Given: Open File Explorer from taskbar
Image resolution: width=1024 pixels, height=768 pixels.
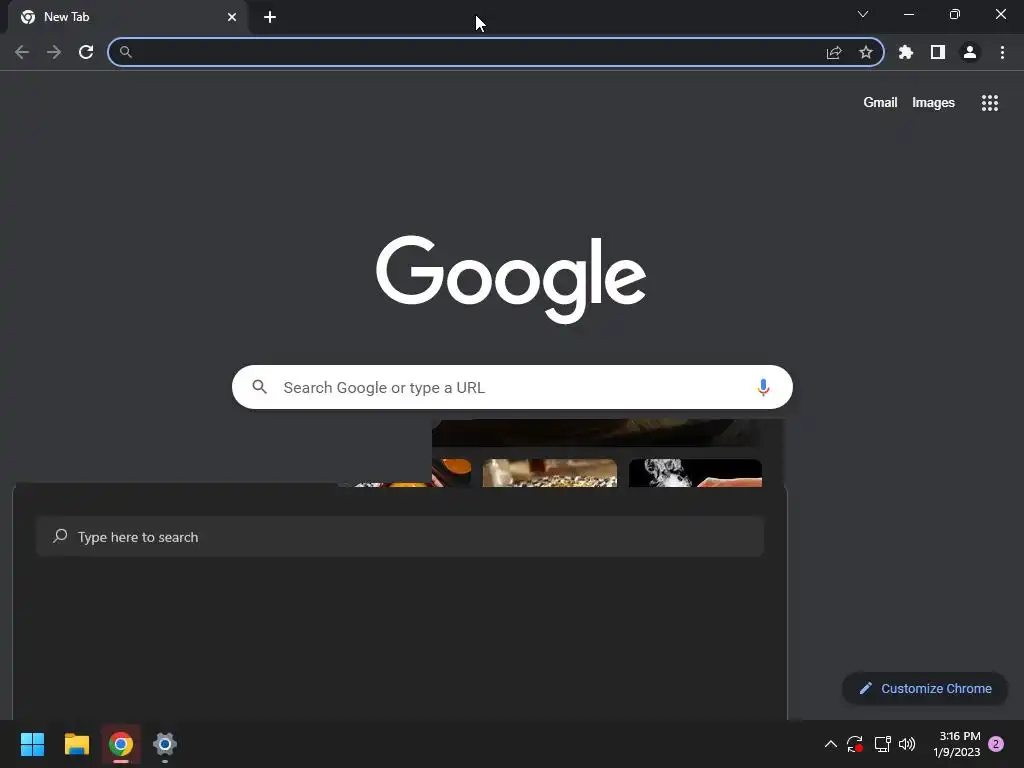Looking at the screenshot, I should [77, 744].
